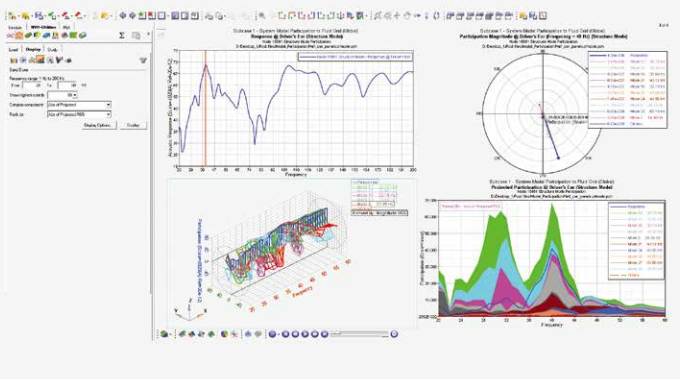680x380 pixels.
Task: Click the magnifier zoom icon in top toolbar
Action: [x=262, y=16]
